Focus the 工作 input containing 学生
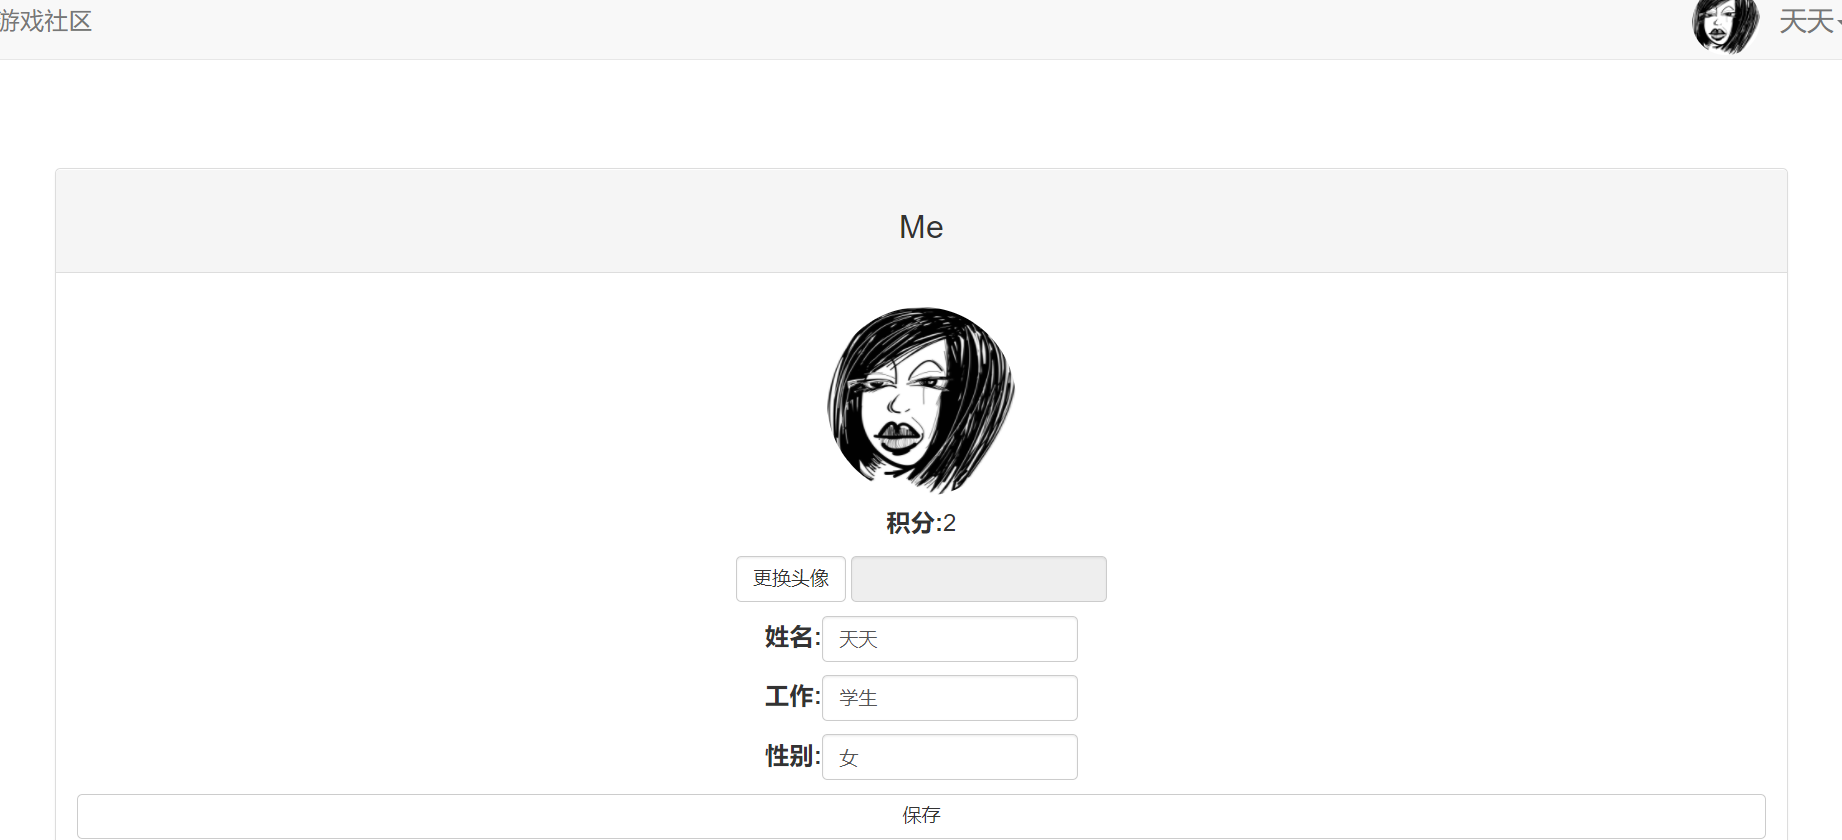1842x840 pixels. [x=950, y=698]
